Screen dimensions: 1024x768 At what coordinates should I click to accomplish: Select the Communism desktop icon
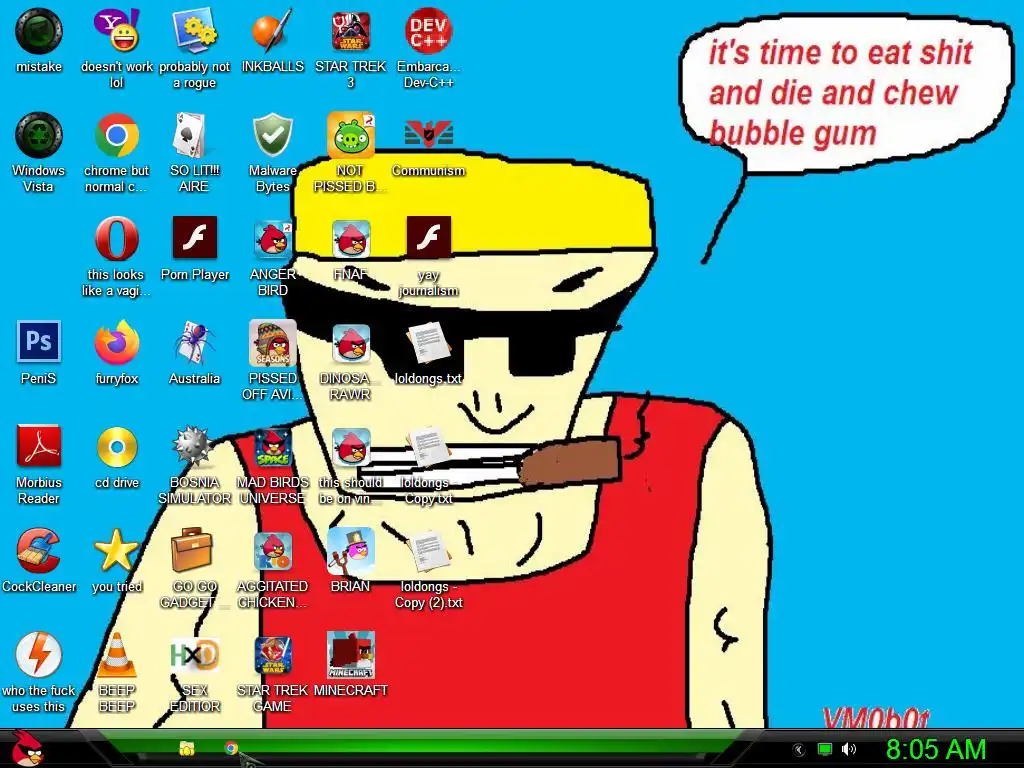(x=428, y=135)
